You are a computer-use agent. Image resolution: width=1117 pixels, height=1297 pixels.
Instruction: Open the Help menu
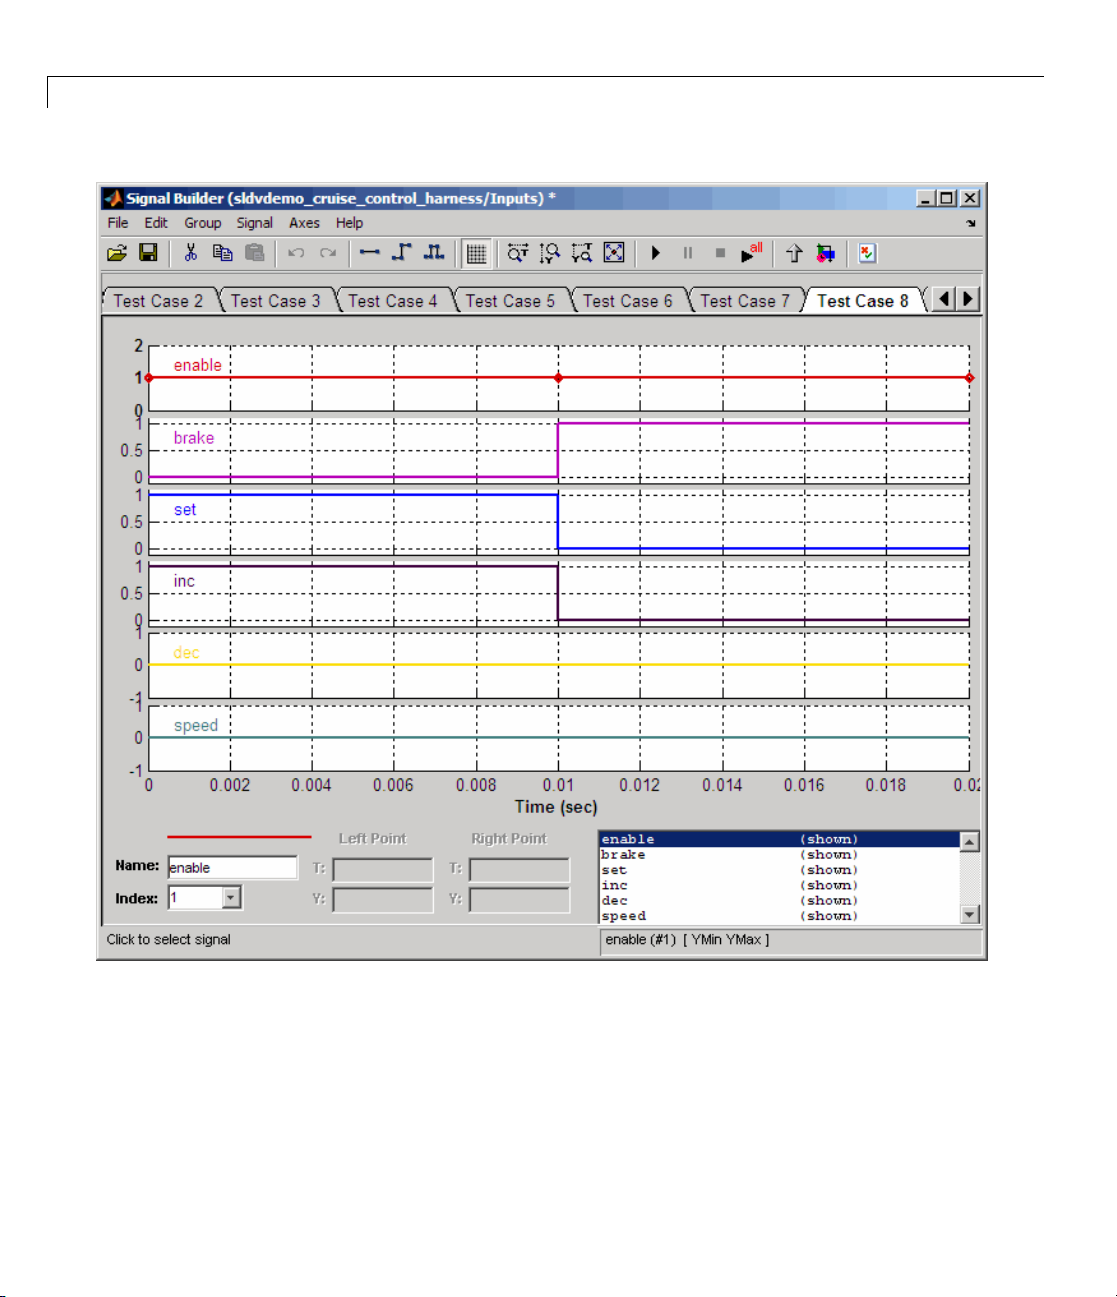349,223
